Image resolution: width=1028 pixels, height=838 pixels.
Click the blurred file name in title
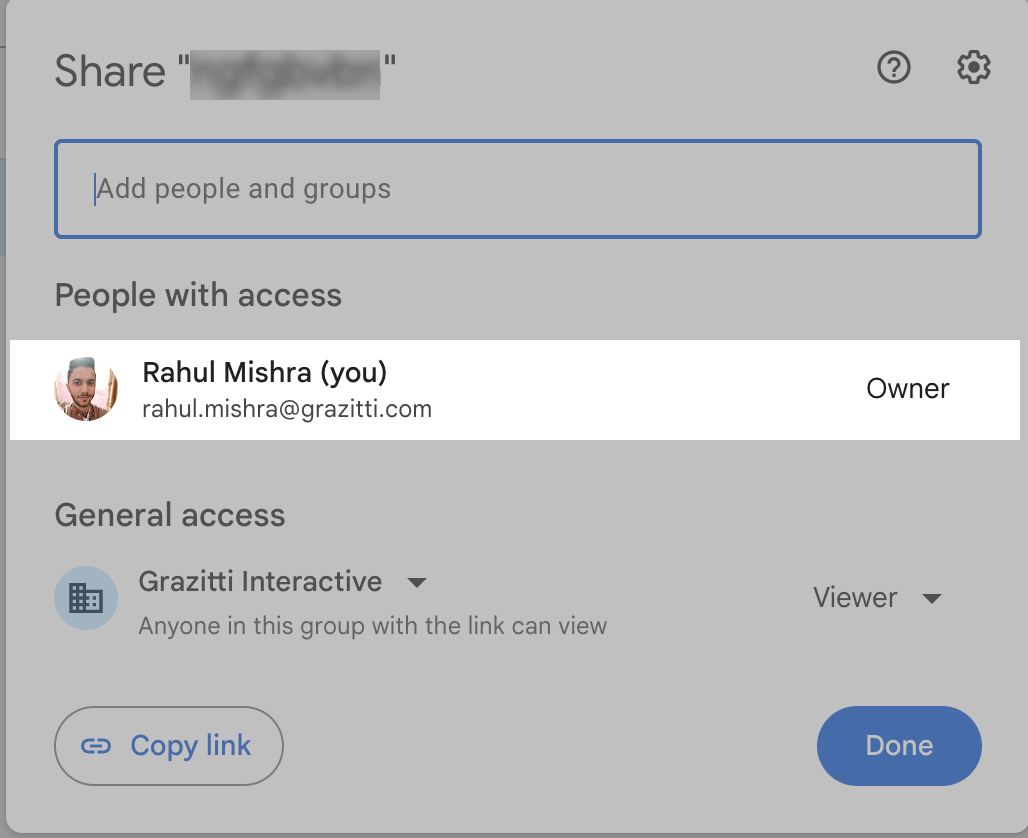point(286,72)
